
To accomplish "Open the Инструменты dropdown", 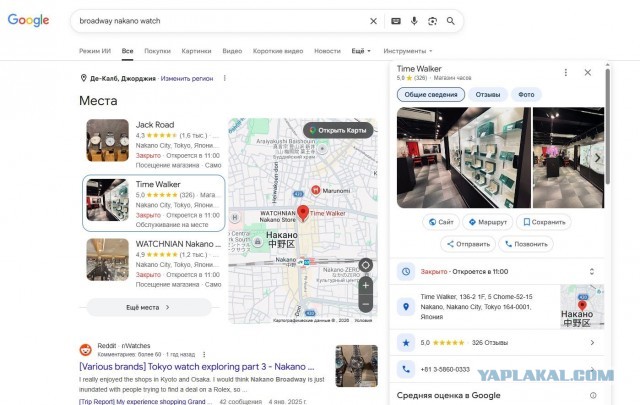I will click(407, 51).
